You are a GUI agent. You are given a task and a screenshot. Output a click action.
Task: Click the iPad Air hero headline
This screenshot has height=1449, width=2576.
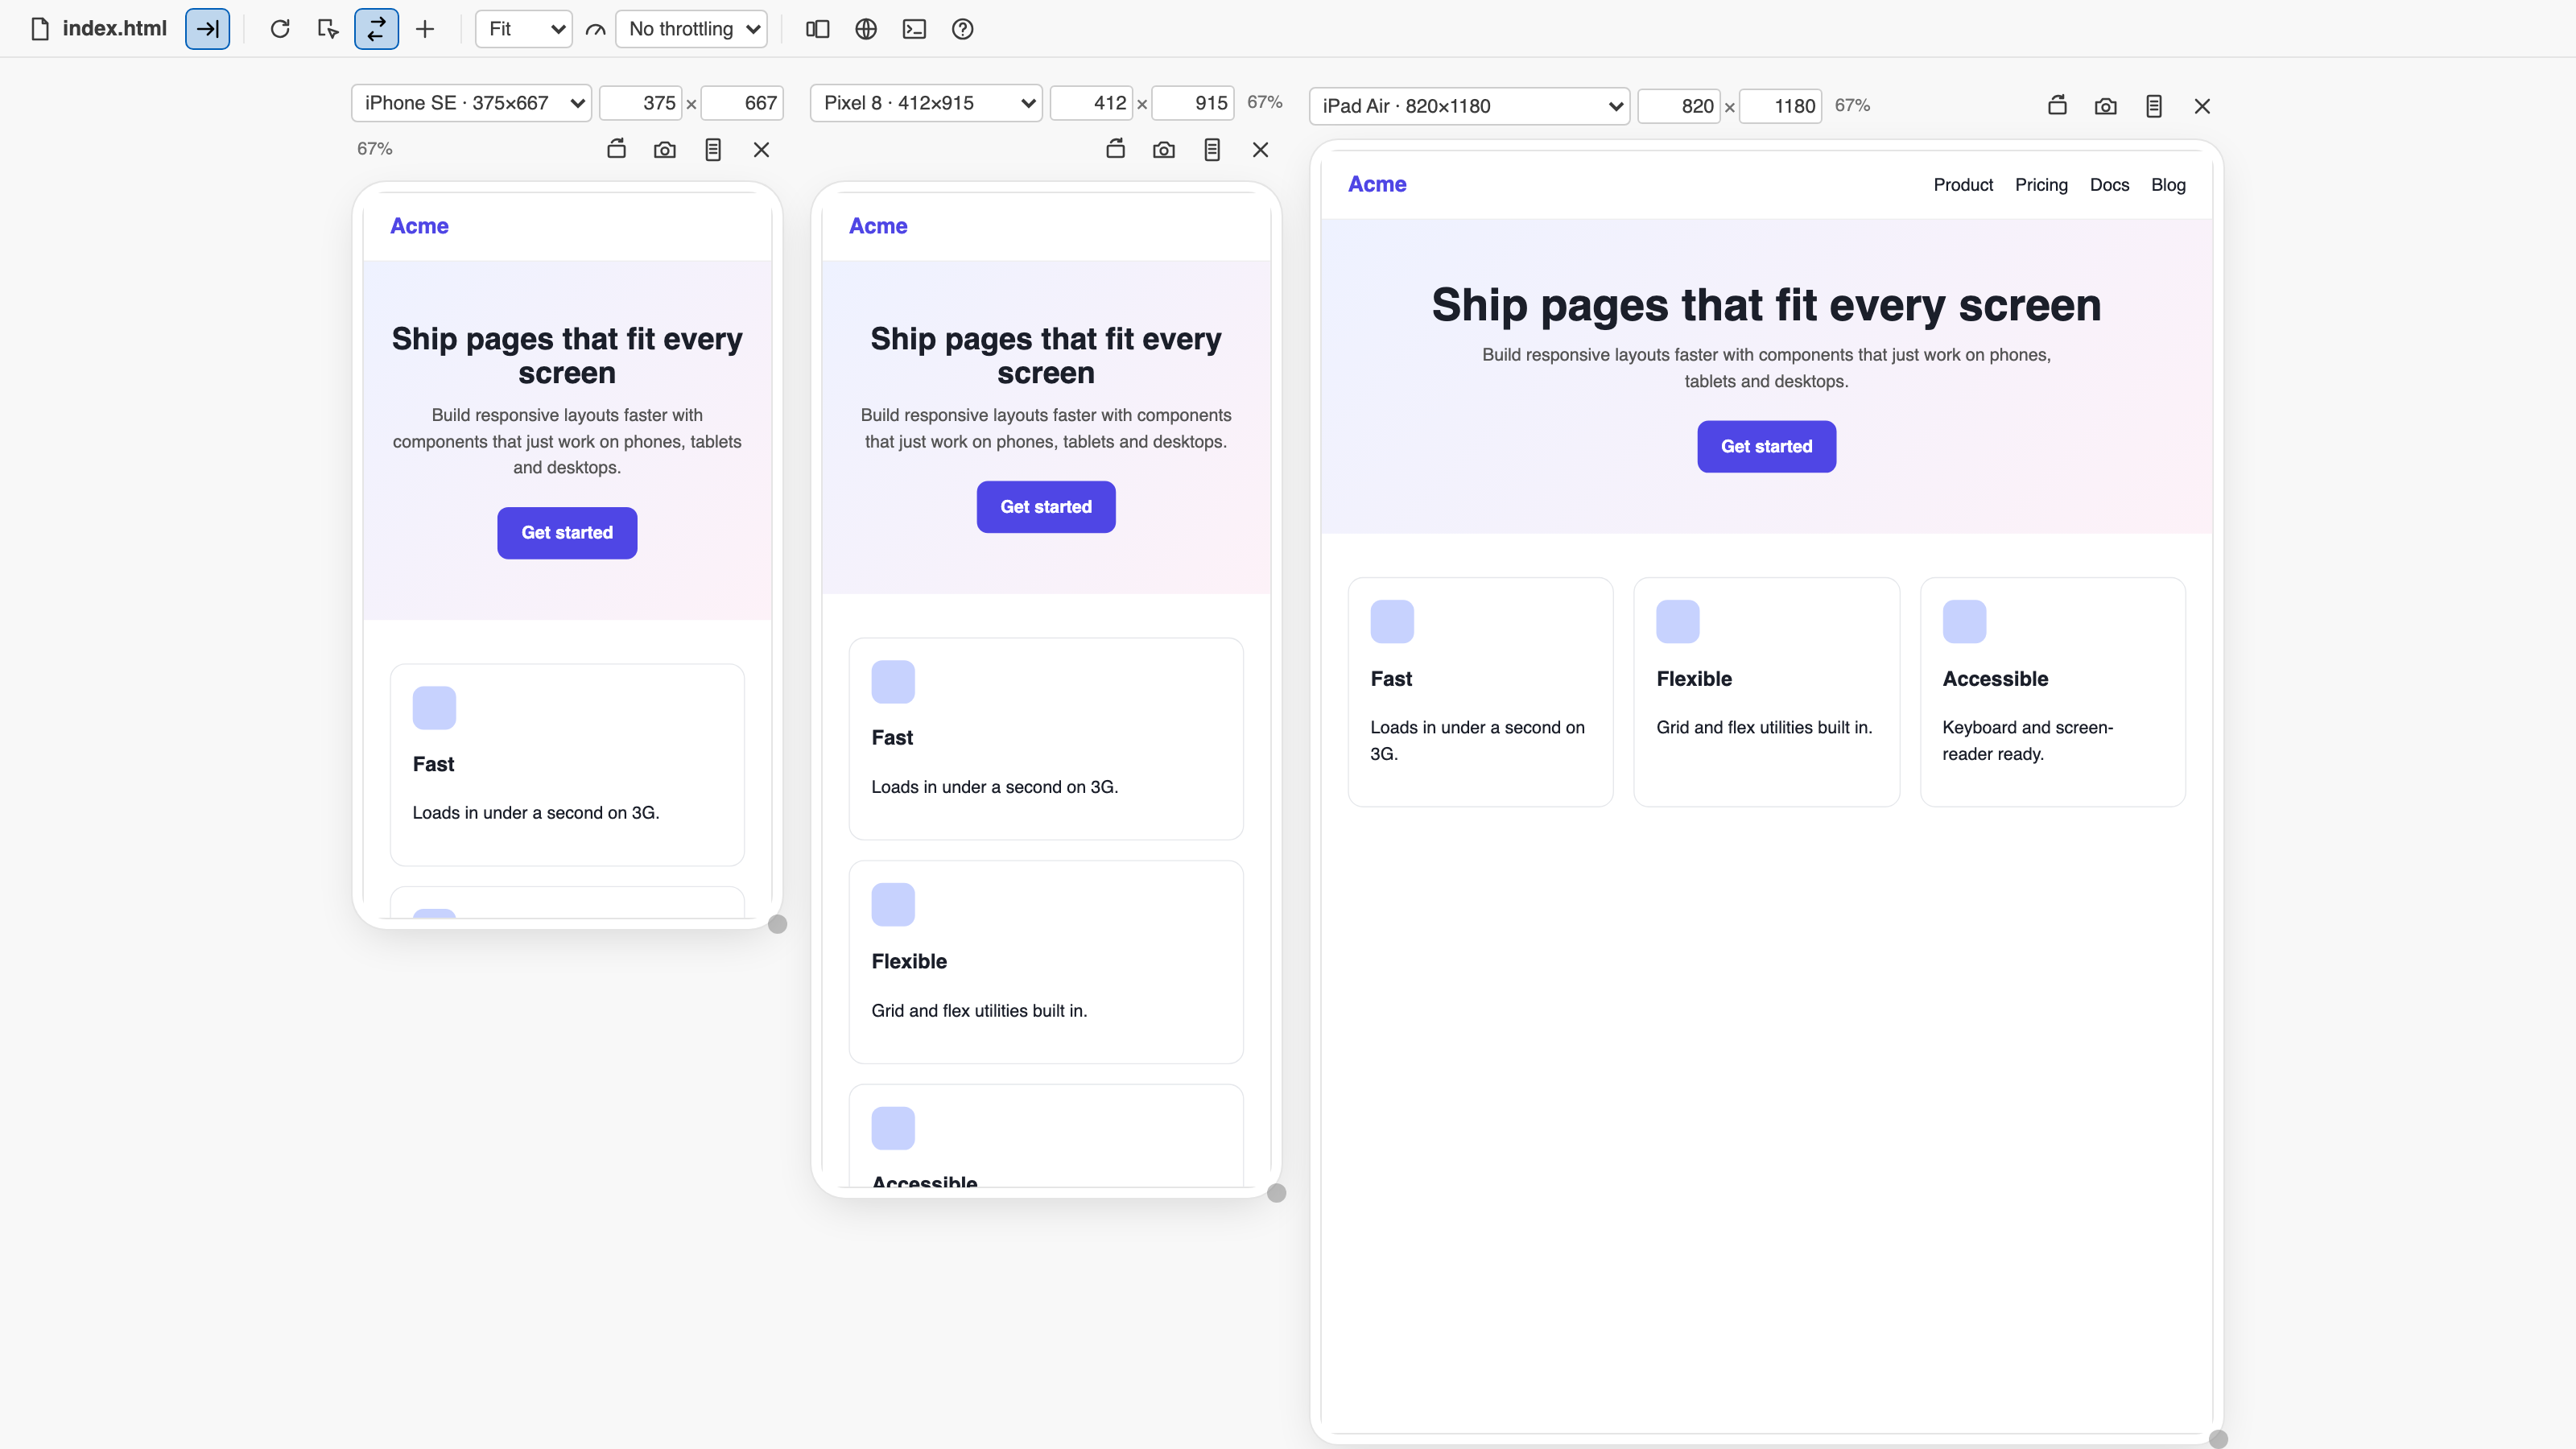1766,305
